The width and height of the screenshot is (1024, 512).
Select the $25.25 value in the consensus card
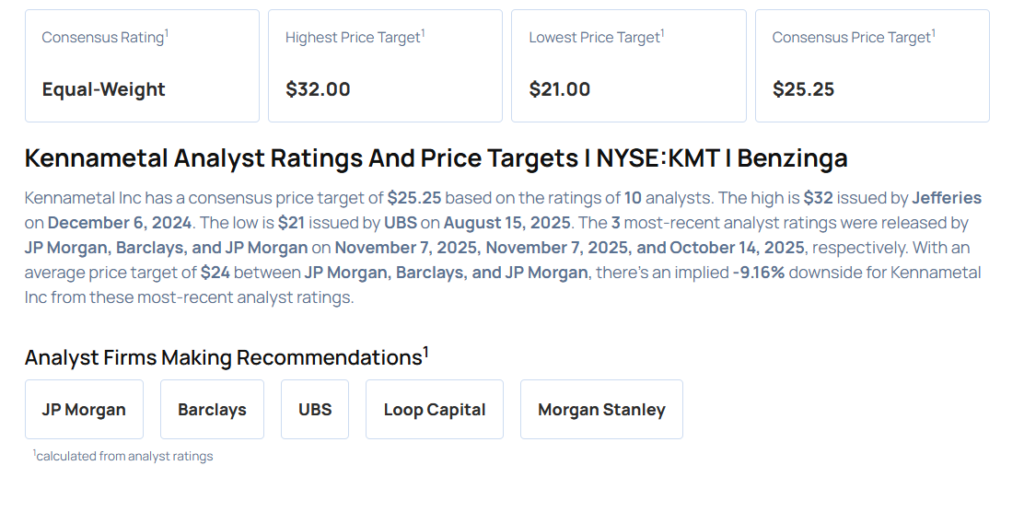(803, 89)
